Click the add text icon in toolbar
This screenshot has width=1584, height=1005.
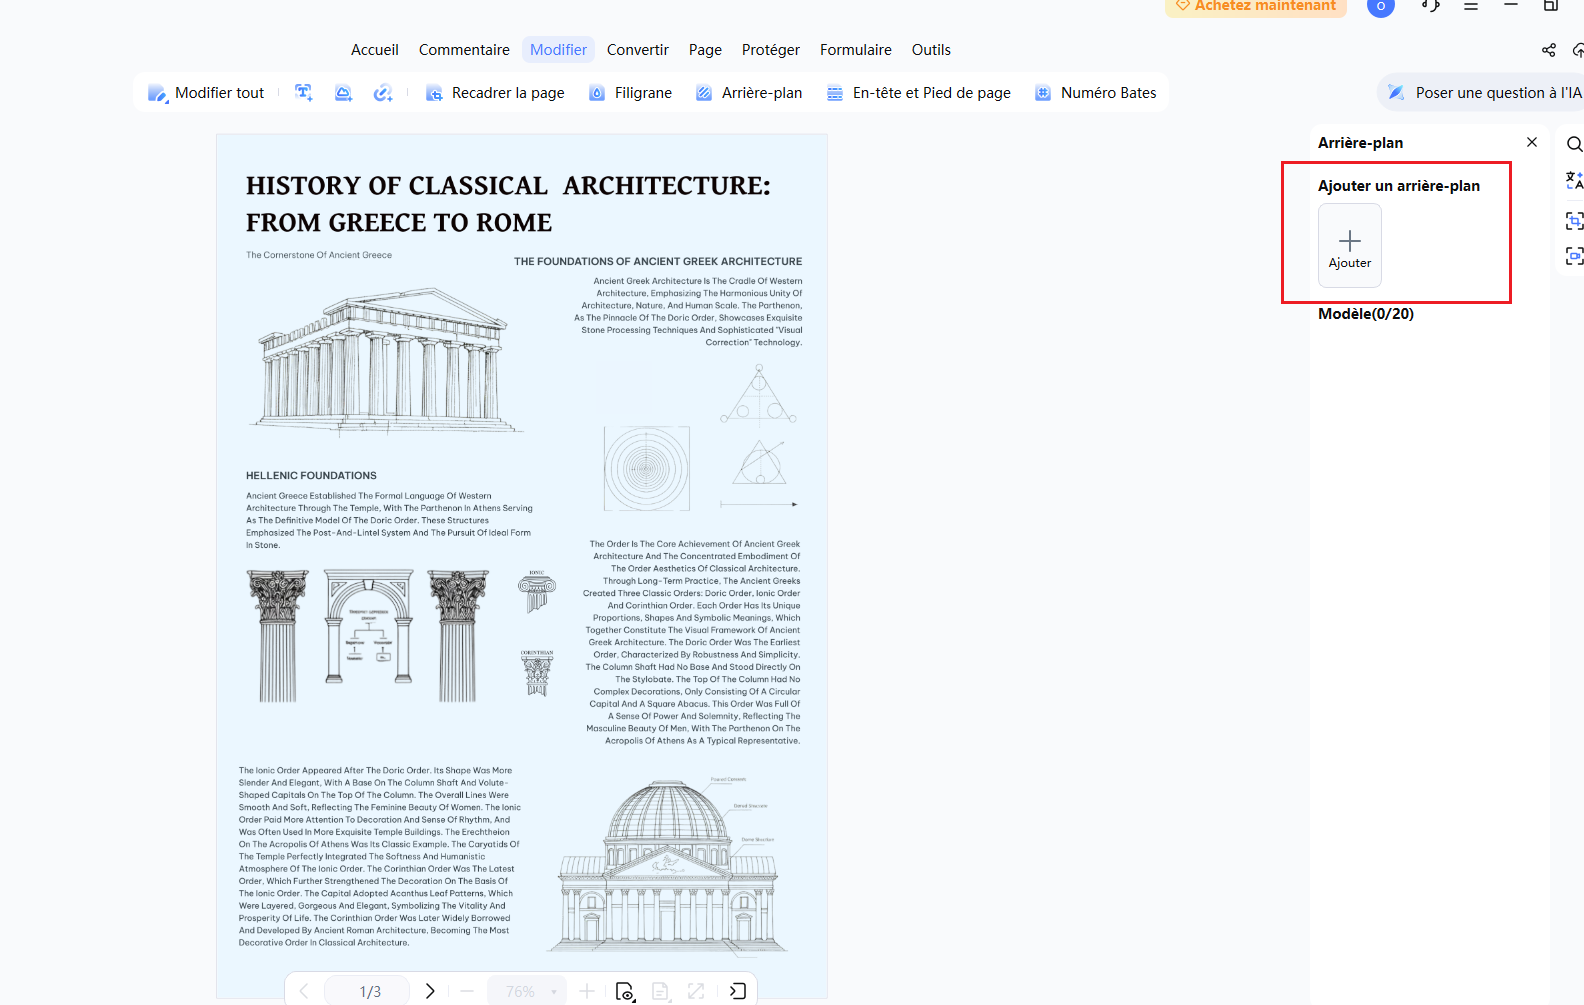click(x=304, y=93)
